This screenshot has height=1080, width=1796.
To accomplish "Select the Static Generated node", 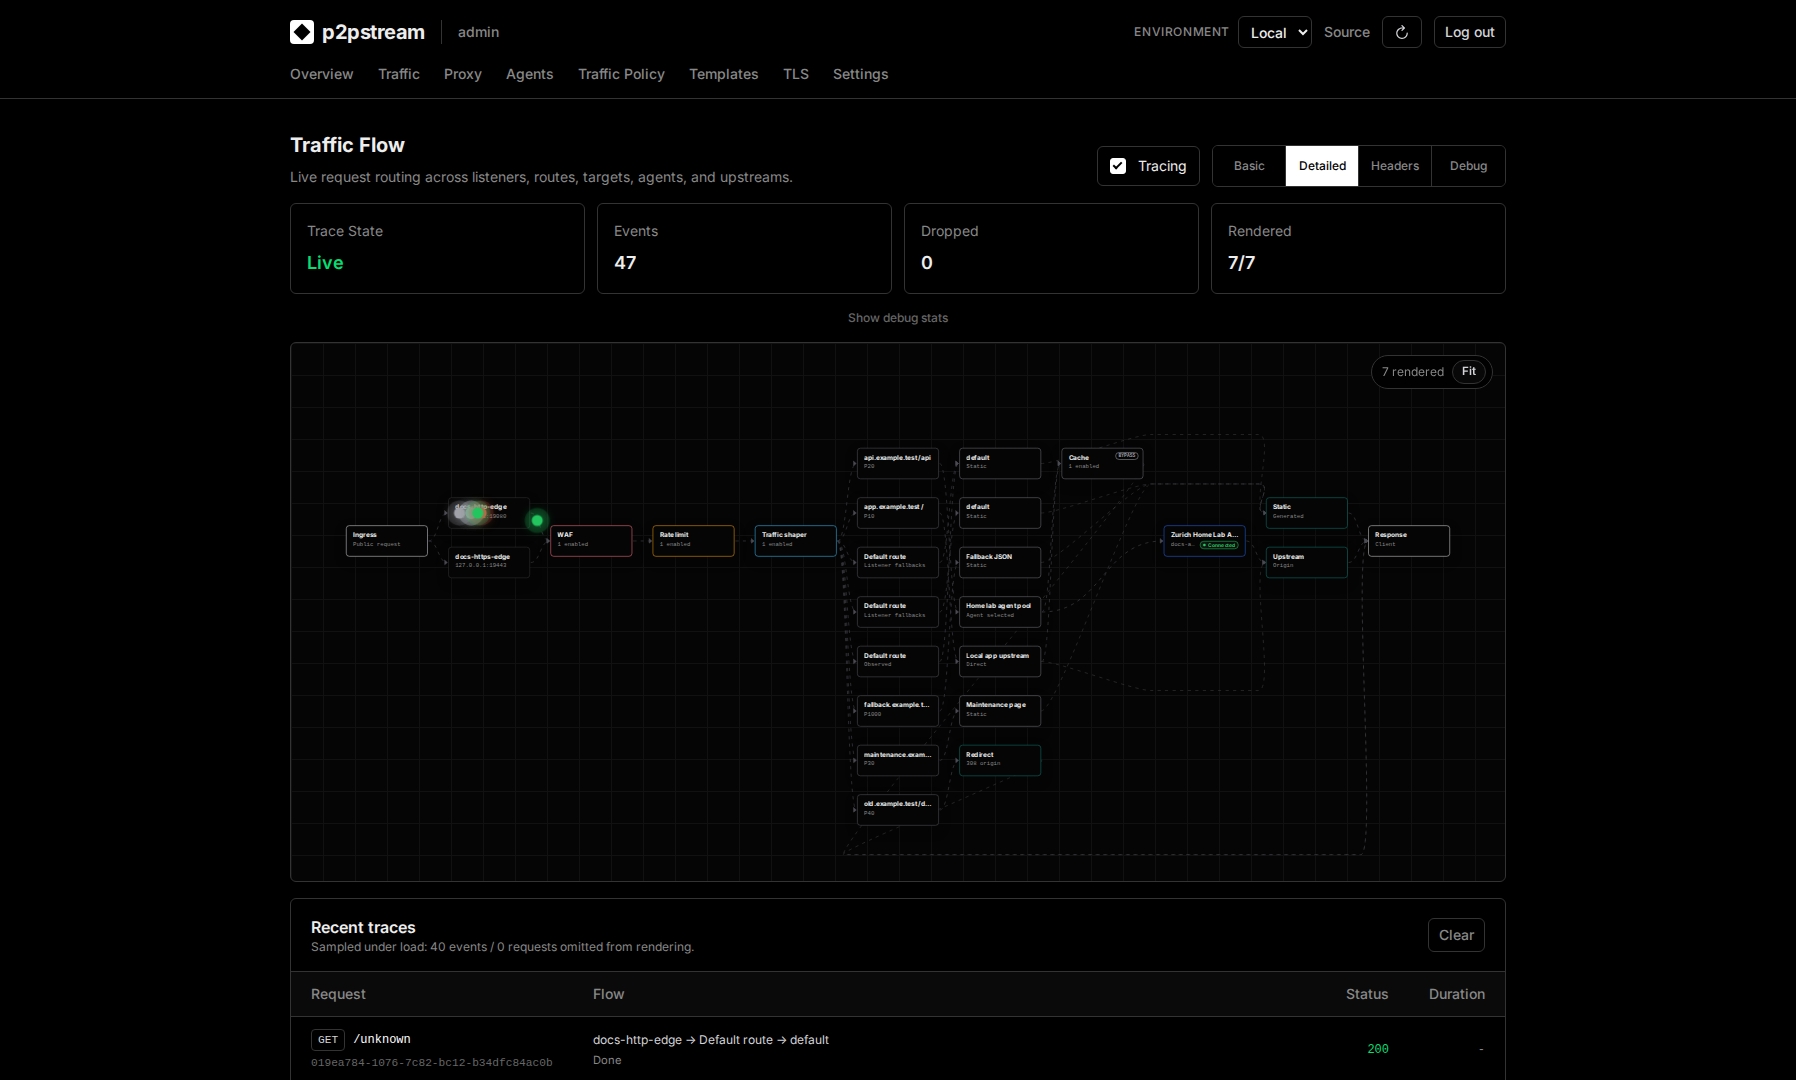I will click(x=1307, y=512).
